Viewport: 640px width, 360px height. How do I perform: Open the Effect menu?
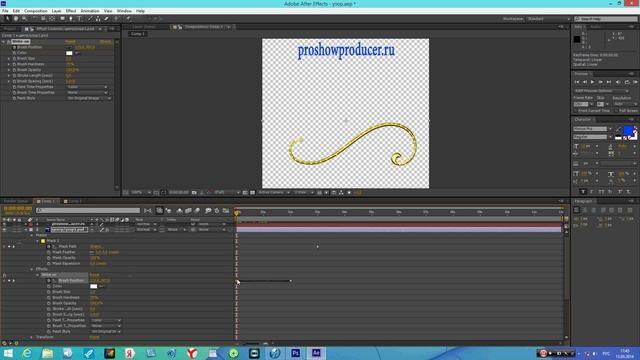71,11
